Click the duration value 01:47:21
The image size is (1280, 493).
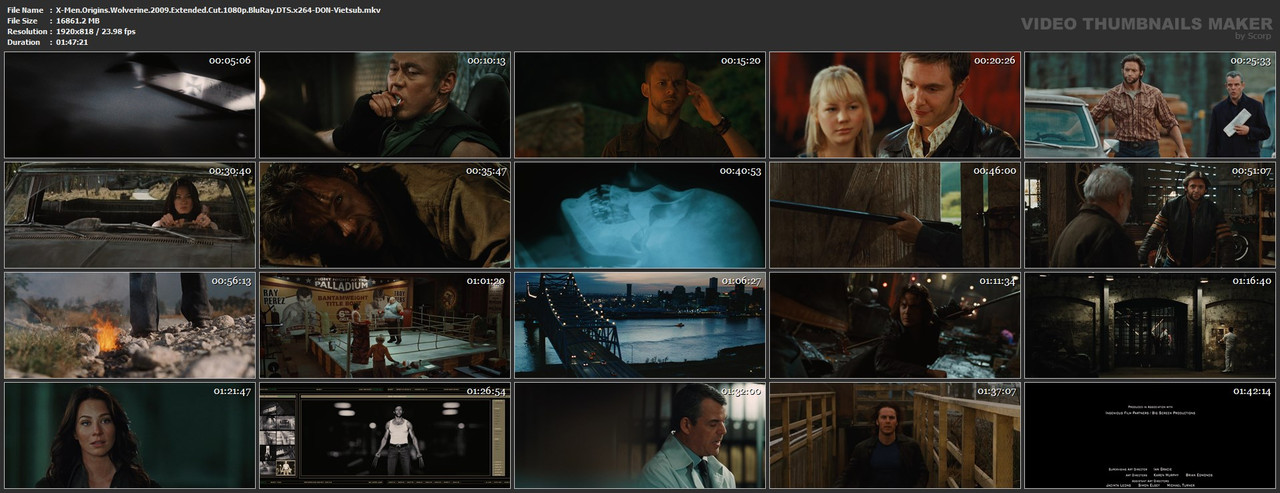73,42
